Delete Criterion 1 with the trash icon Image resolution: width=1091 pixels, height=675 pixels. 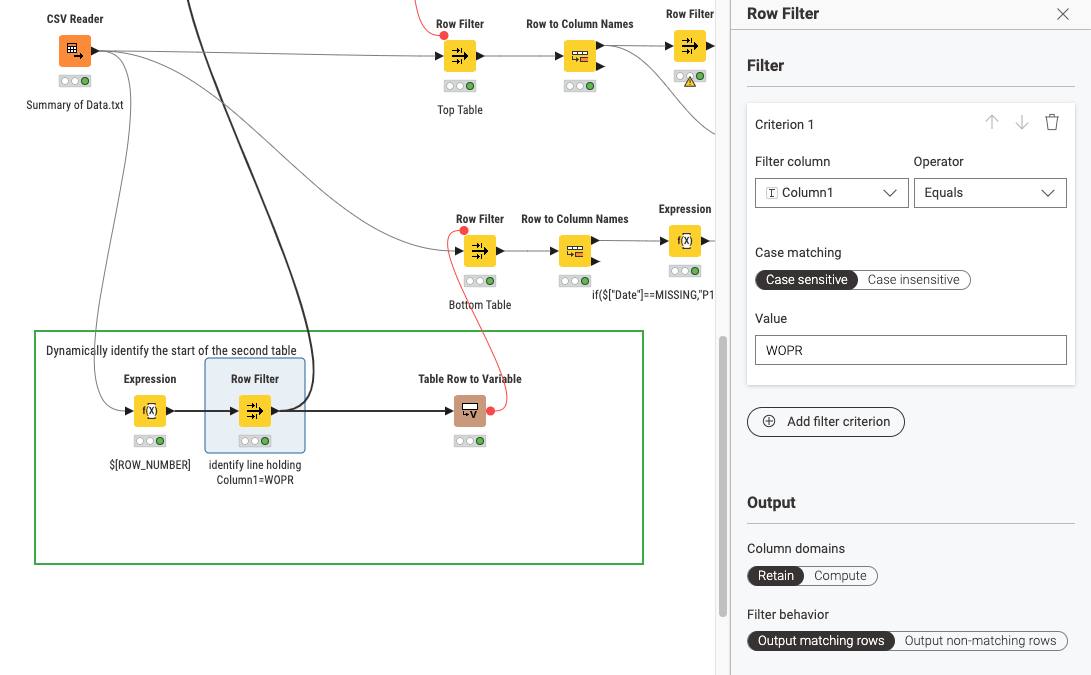point(1052,123)
